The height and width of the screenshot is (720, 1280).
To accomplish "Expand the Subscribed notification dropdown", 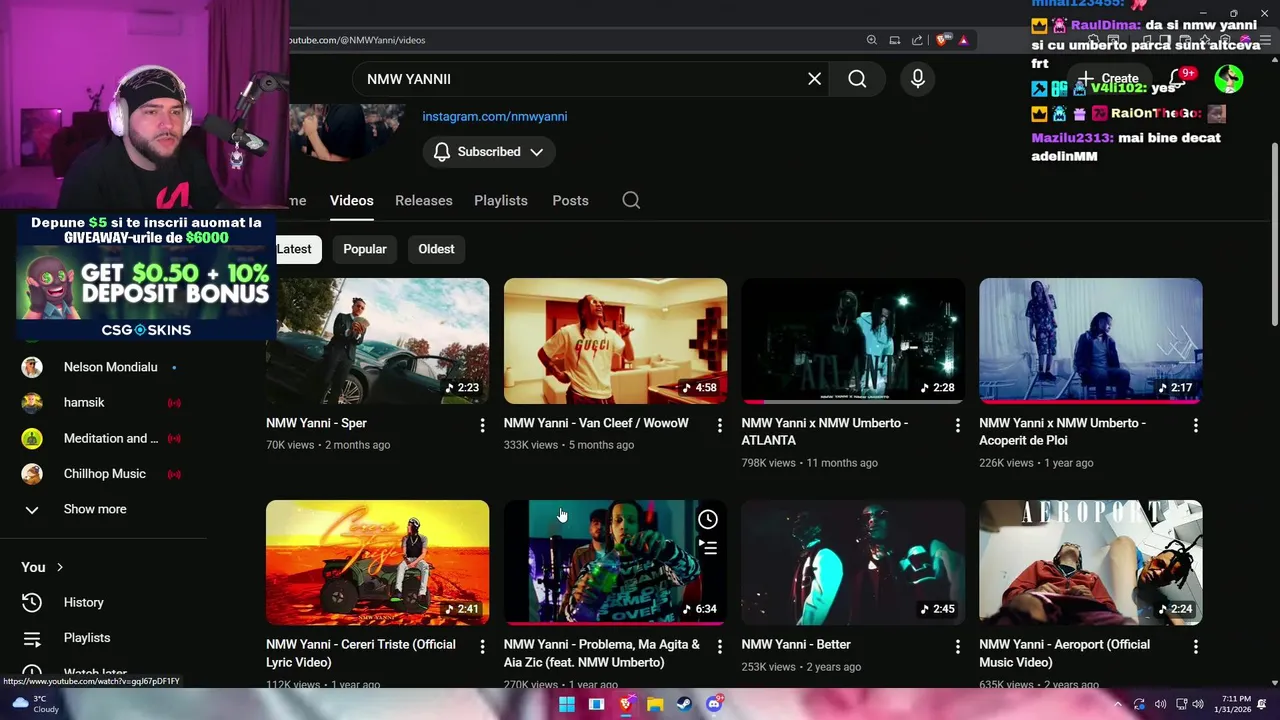I will tap(488, 152).
